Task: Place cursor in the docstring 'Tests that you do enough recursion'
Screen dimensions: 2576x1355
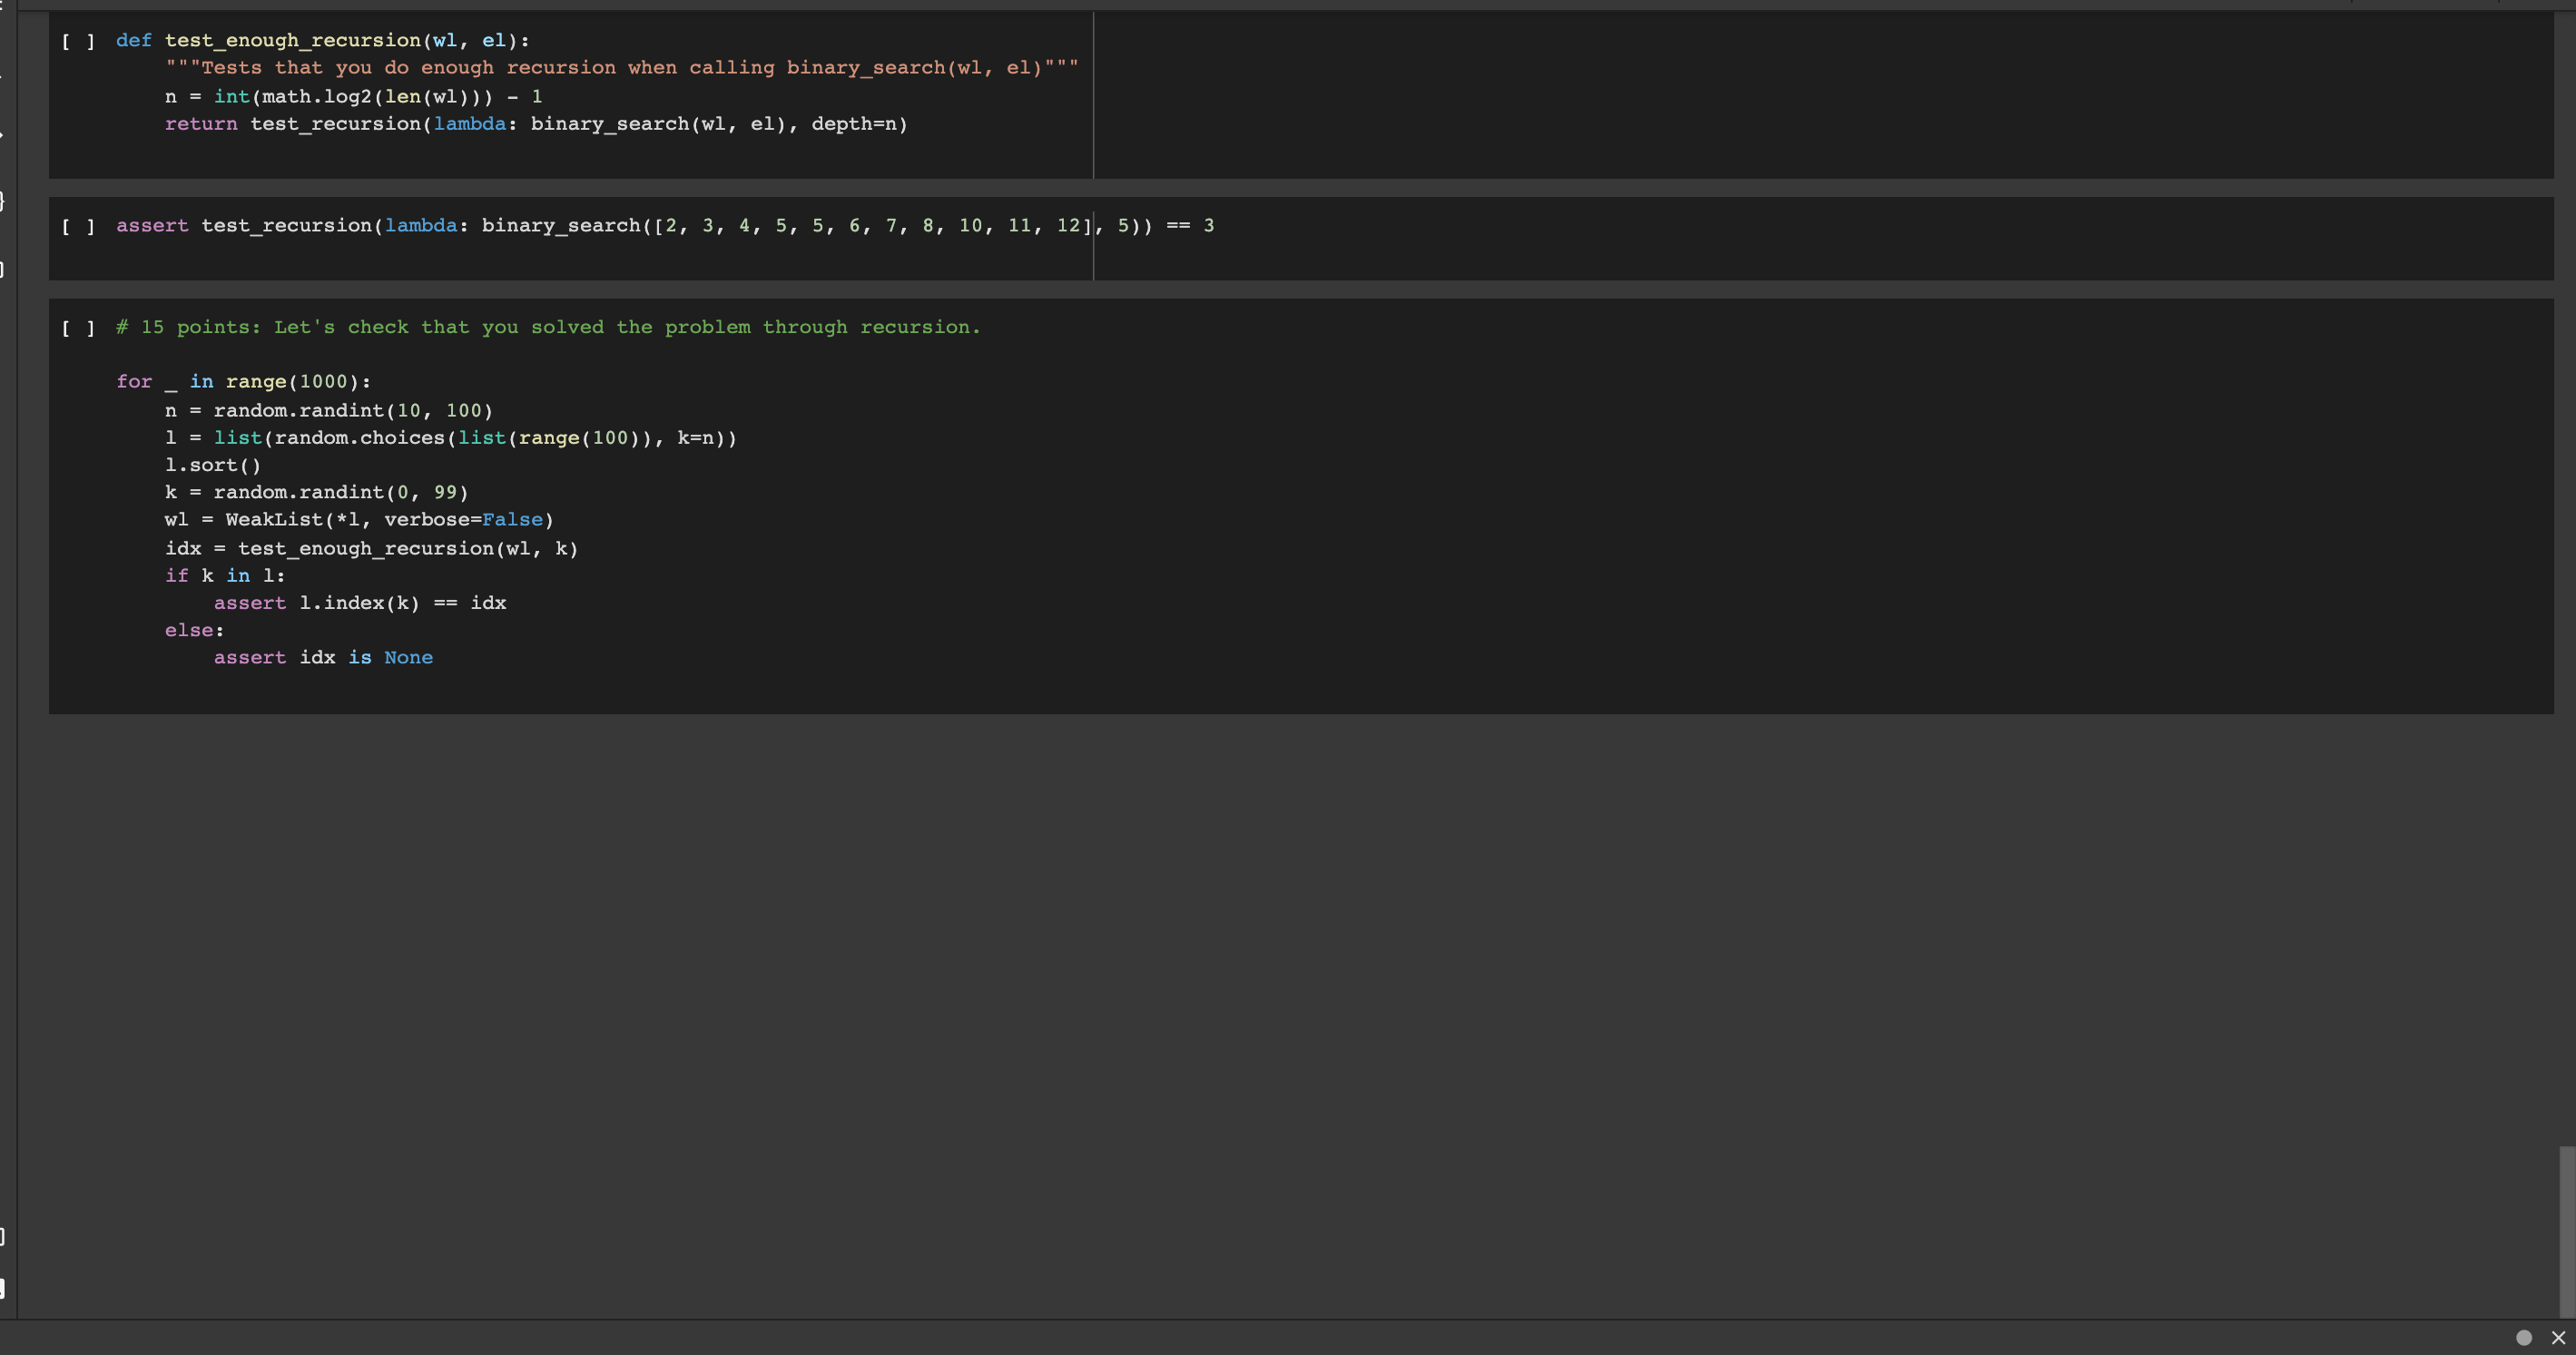Action: pyautogui.click(x=622, y=68)
